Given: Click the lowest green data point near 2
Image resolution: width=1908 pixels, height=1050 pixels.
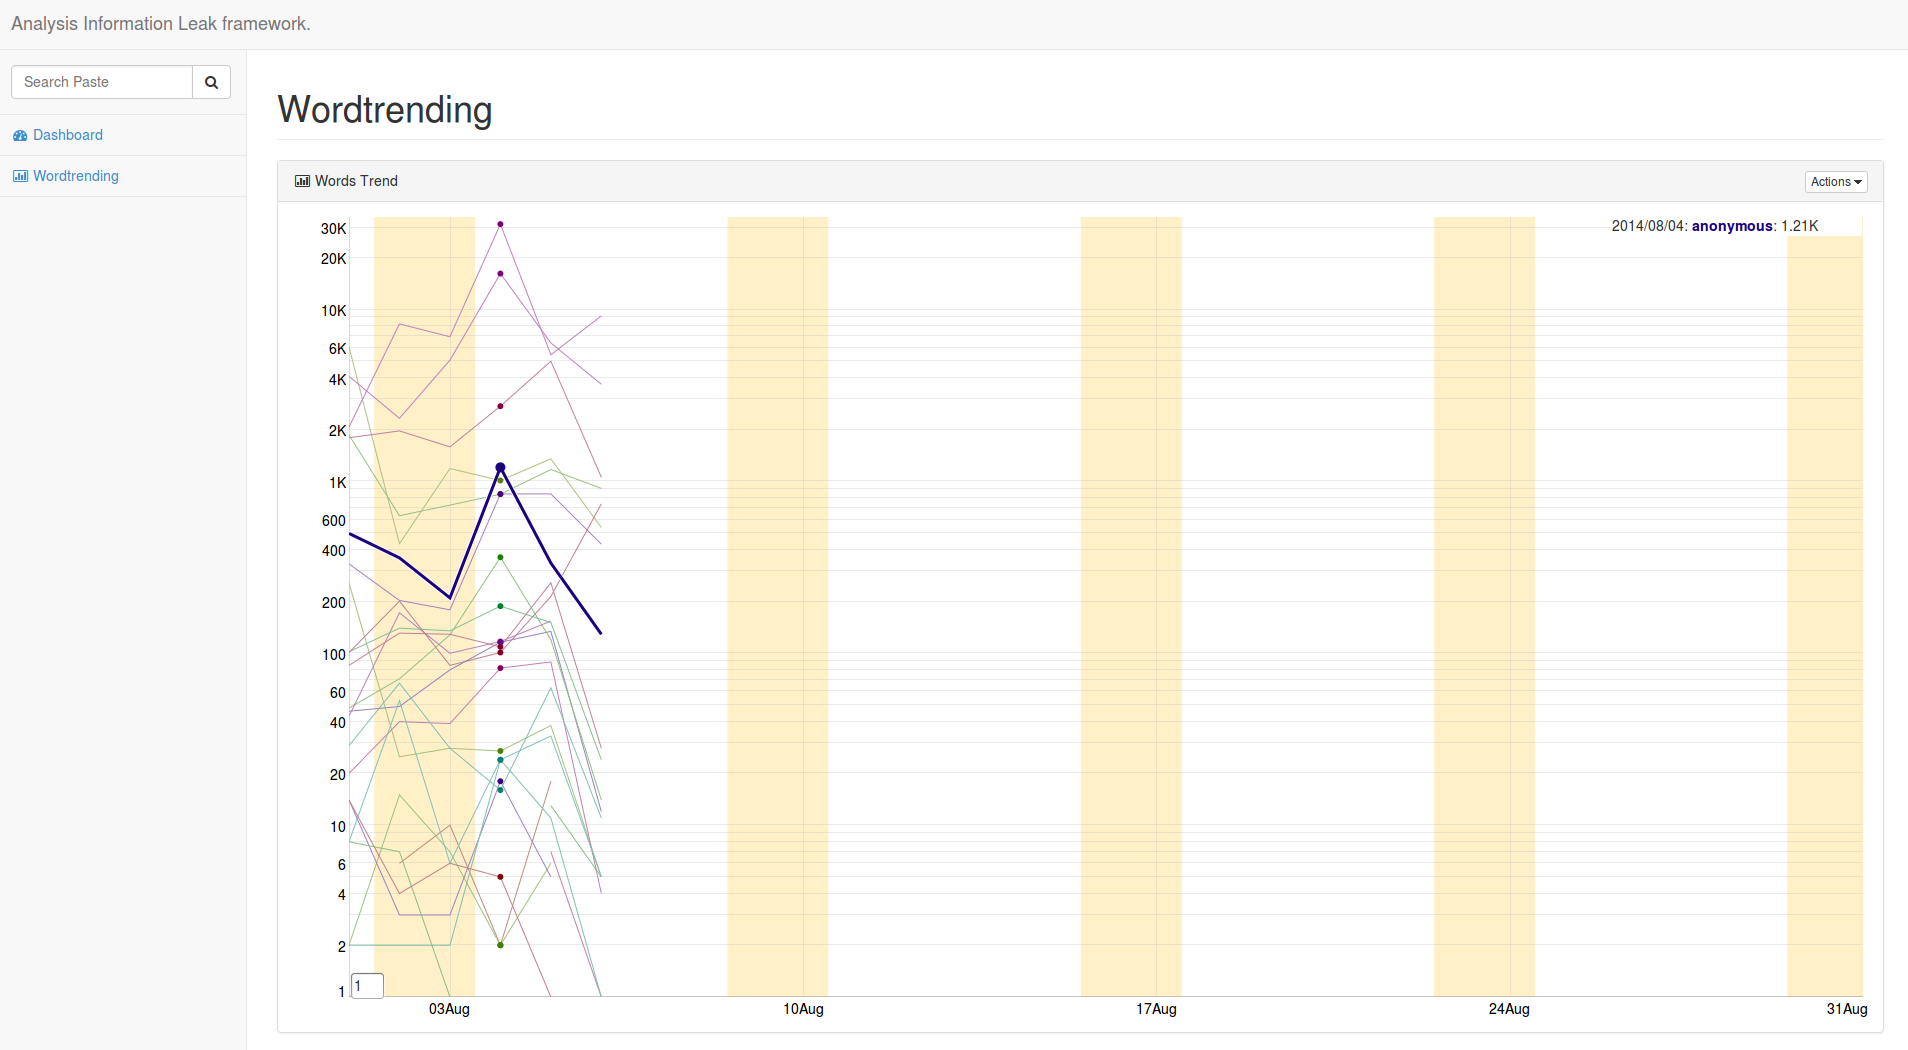Looking at the screenshot, I should coord(500,945).
